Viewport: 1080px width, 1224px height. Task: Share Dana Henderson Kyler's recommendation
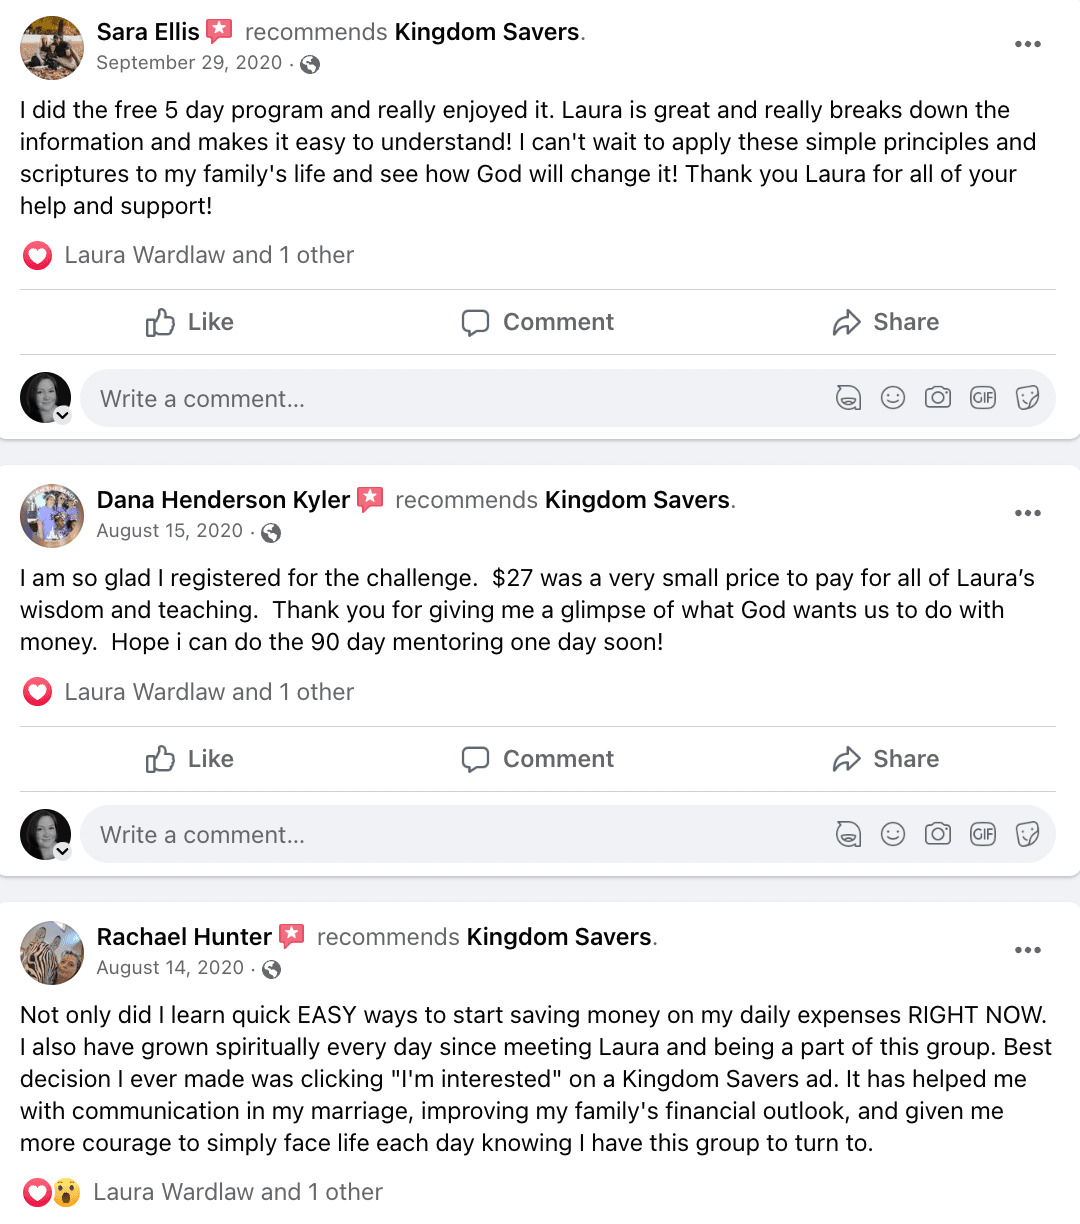(x=886, y=759)
